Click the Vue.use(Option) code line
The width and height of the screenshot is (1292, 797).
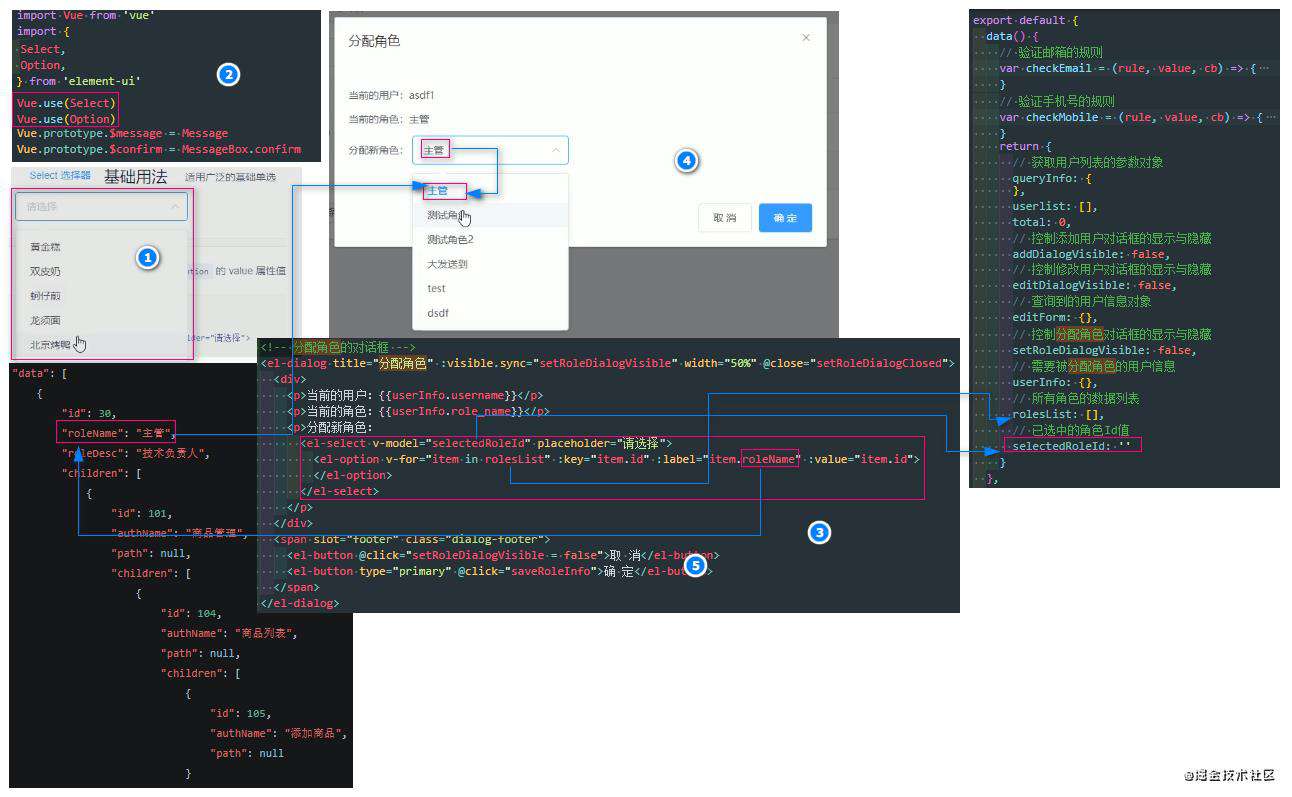[x=66, y=119]
